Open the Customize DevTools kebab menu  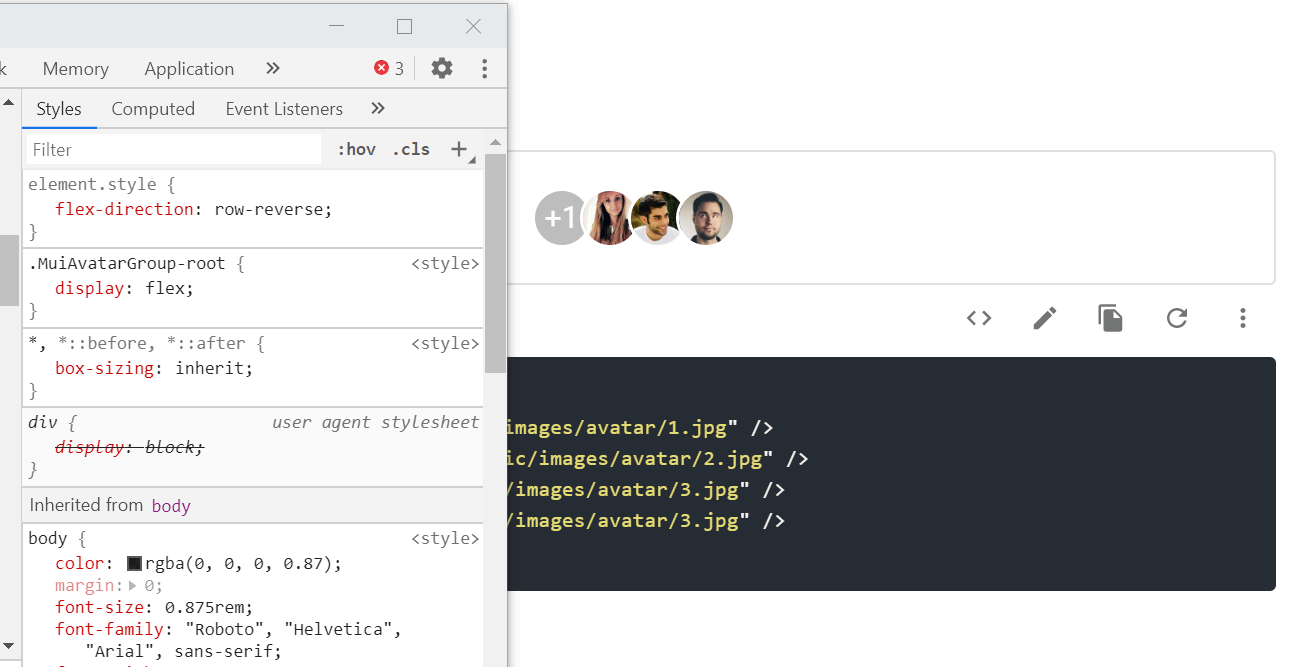click(x=485, y=68)
